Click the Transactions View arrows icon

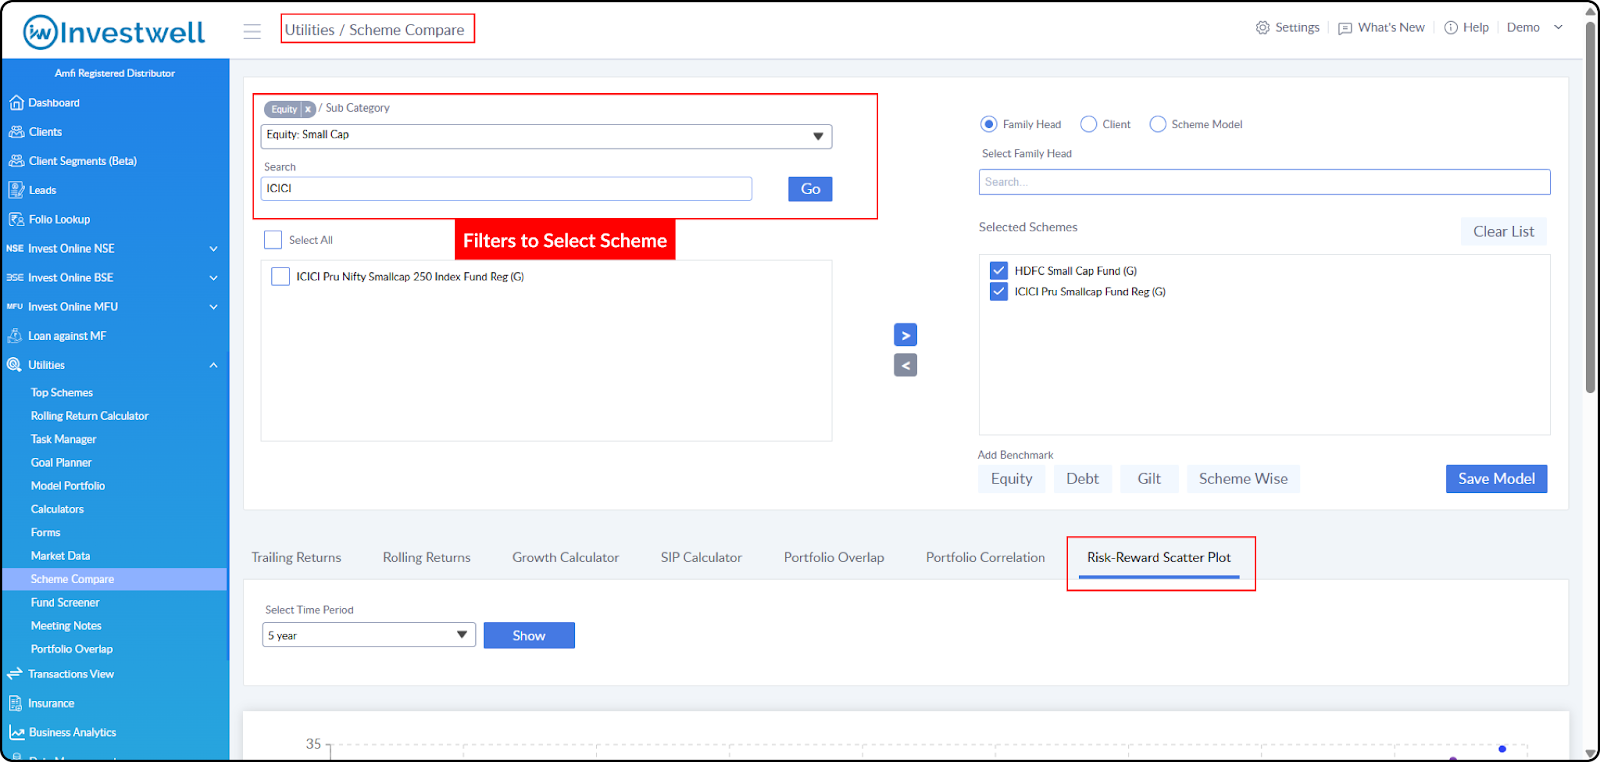click(x=15, y=674)
